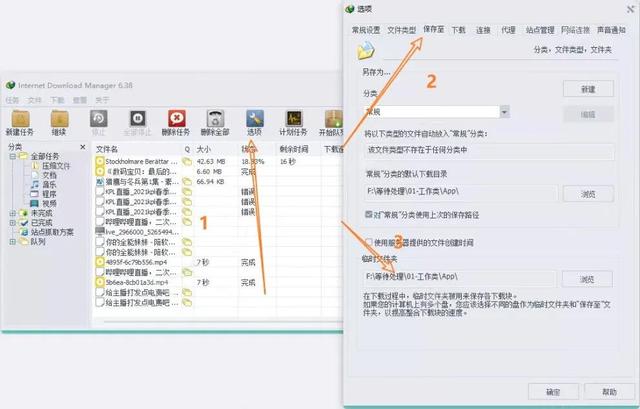640x409 pixels.
Task: Switch to the 连接 tab
Action: 483,30
